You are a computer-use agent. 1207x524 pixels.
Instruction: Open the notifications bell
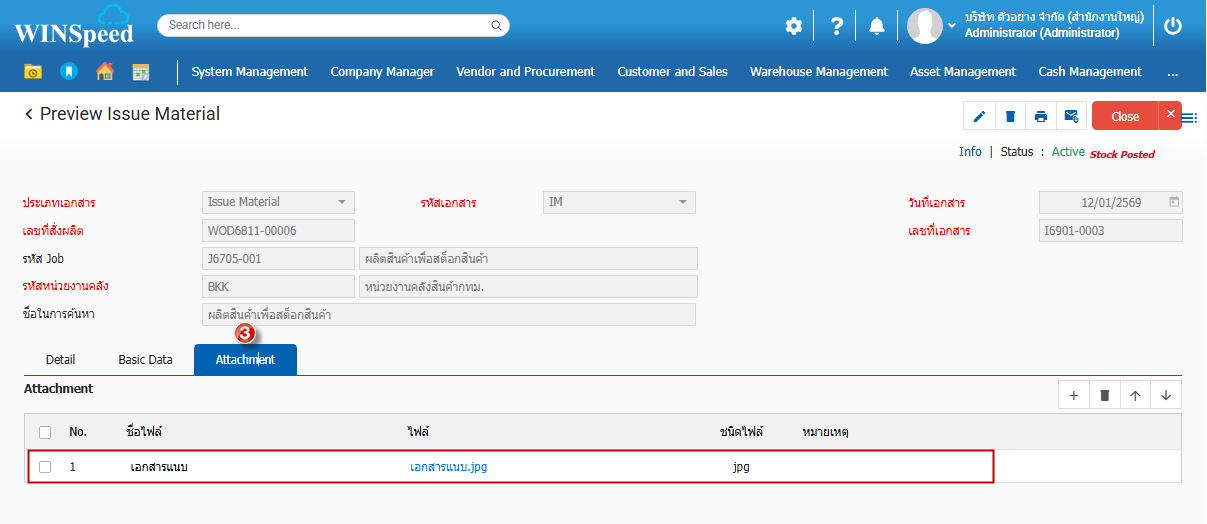click(x=876, y=26)
